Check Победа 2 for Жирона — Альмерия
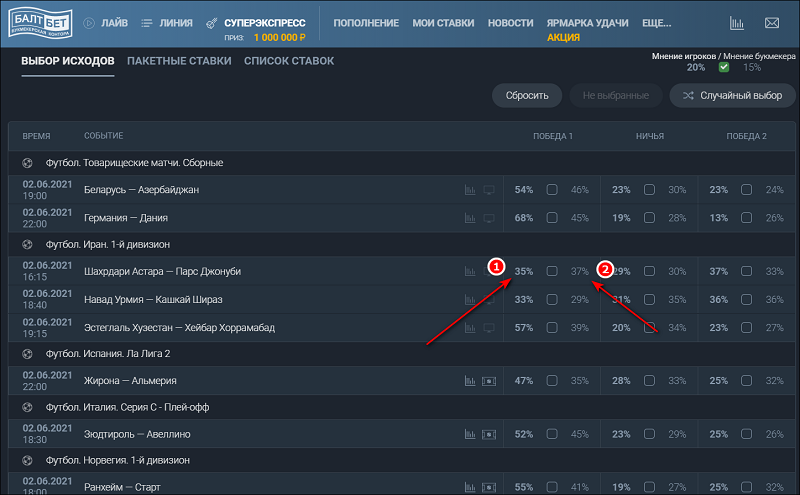The width and height of the screenshot is (800, 495). 746,380
